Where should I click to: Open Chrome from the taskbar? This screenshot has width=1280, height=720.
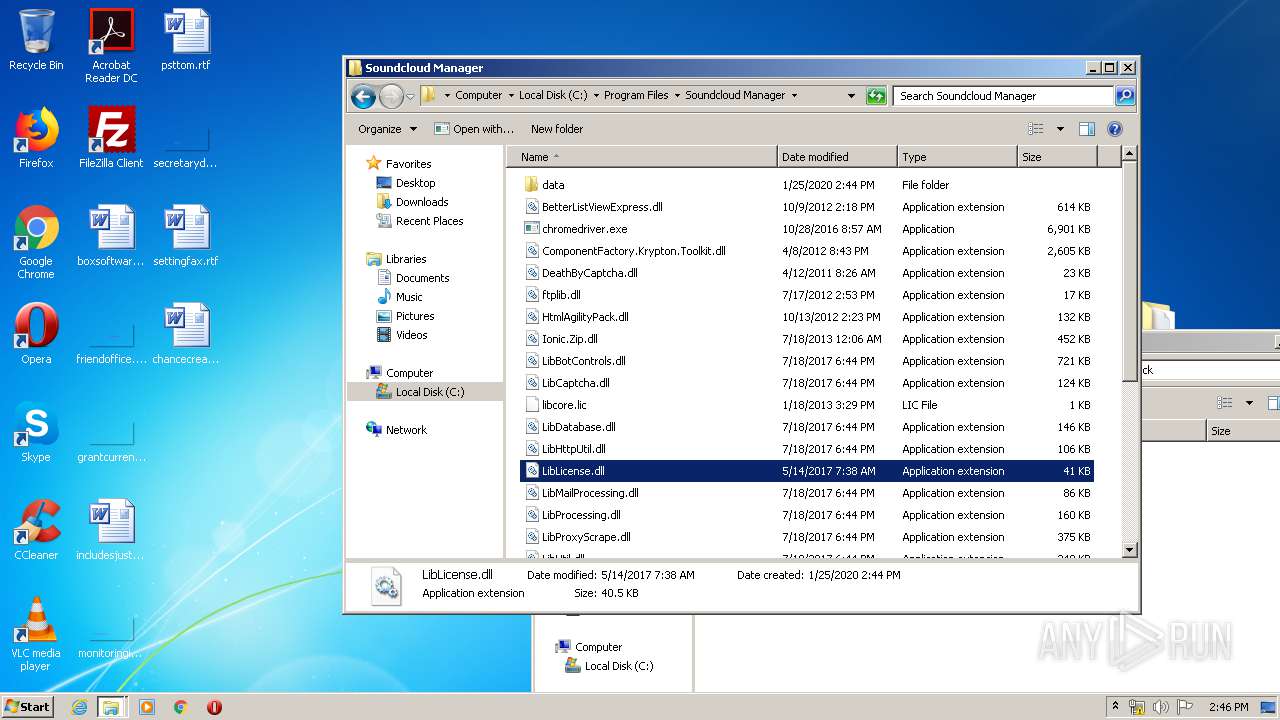coord(180,707)
